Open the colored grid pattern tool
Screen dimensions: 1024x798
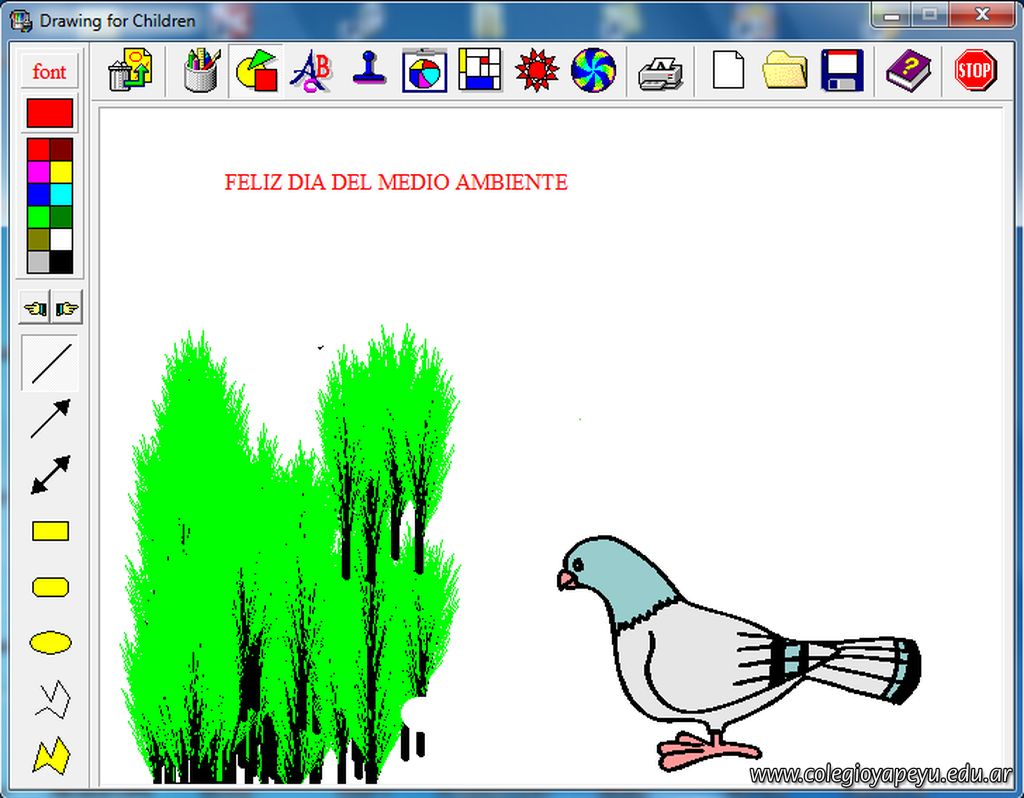(x=480, y=71)
